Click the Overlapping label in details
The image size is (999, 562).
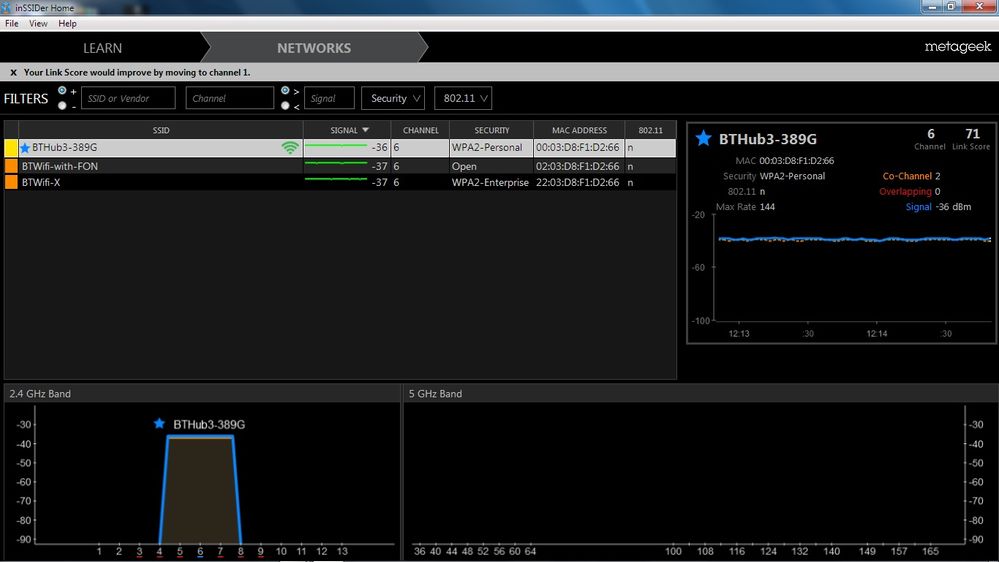tap(905, 191)
